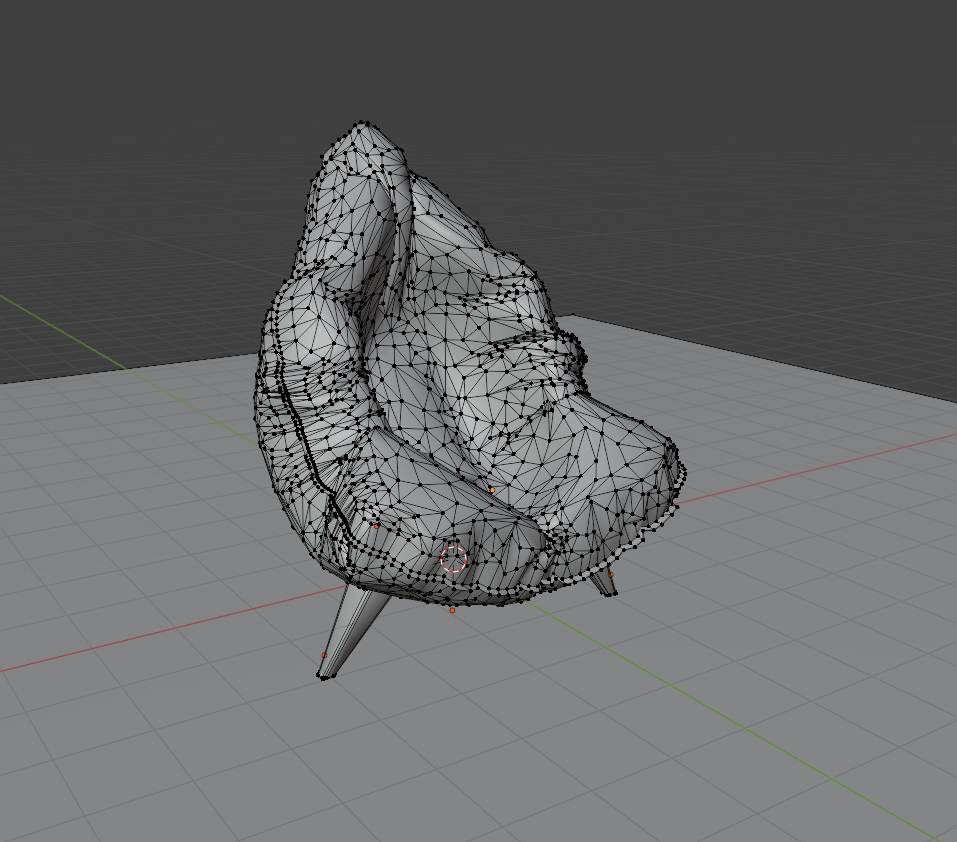Click the red-white 3D cursor circle
Screen dimensions: 957x842
click(x=453, y=560)
